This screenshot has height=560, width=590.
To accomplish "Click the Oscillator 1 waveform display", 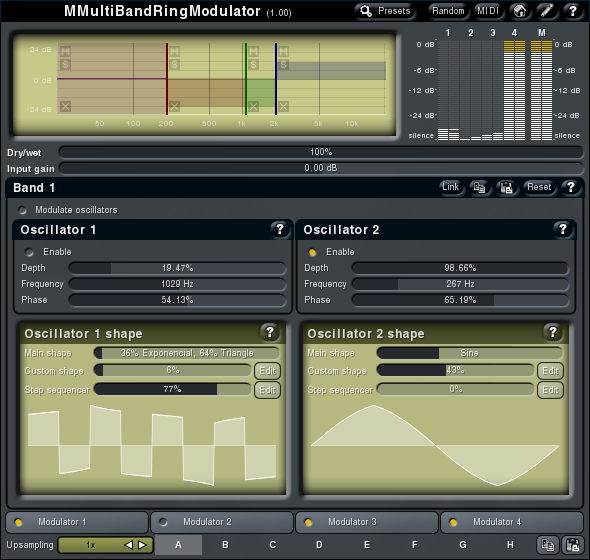I will (x=152, y=446).
